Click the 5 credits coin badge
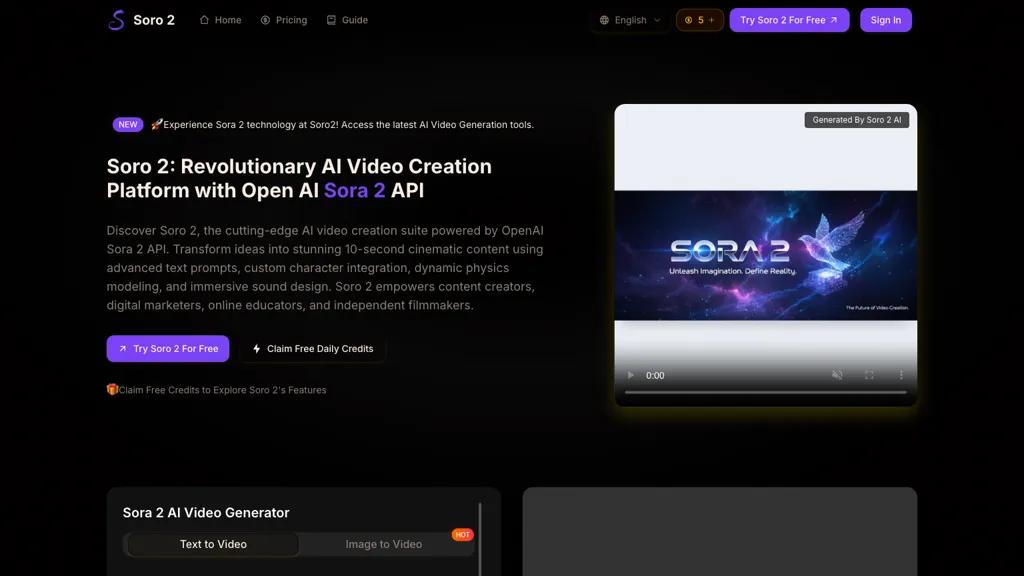Viewport: 1024px width, 576px height. point(699,20)
